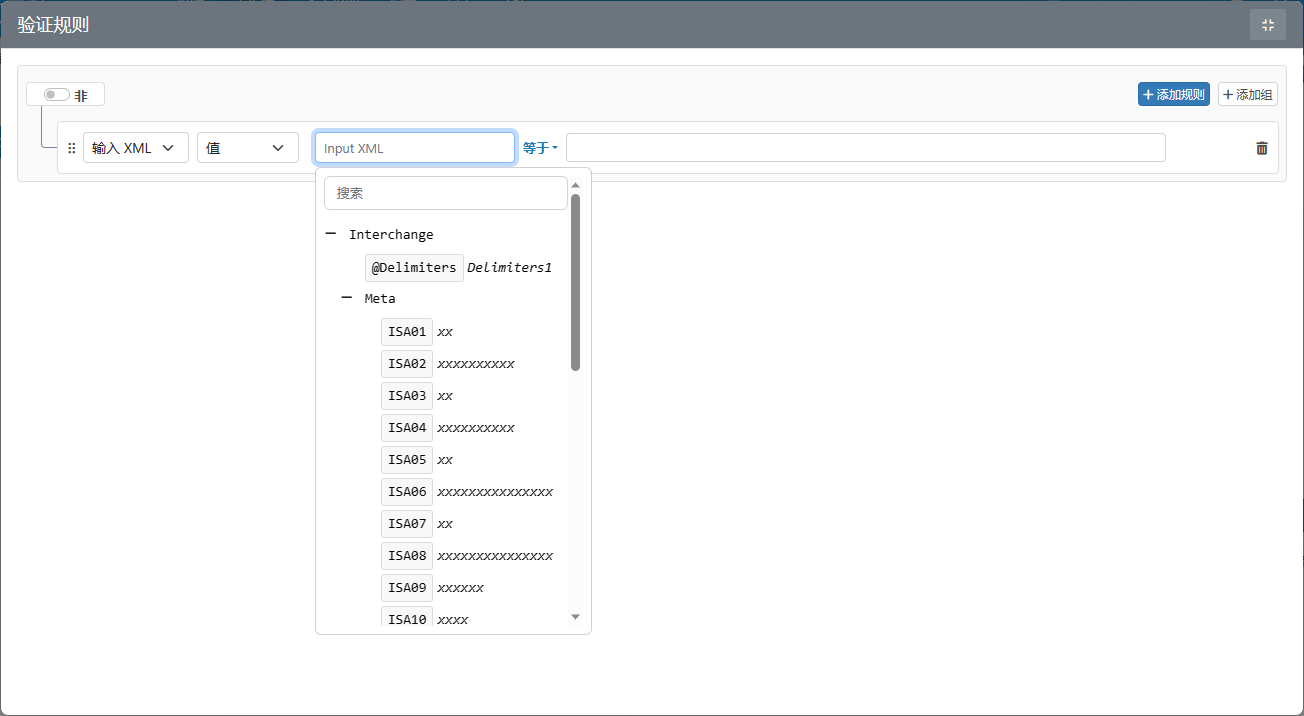1304x716 pixels.
Task: Collapse the Meta tree node
Action: [x=347, y=298]
